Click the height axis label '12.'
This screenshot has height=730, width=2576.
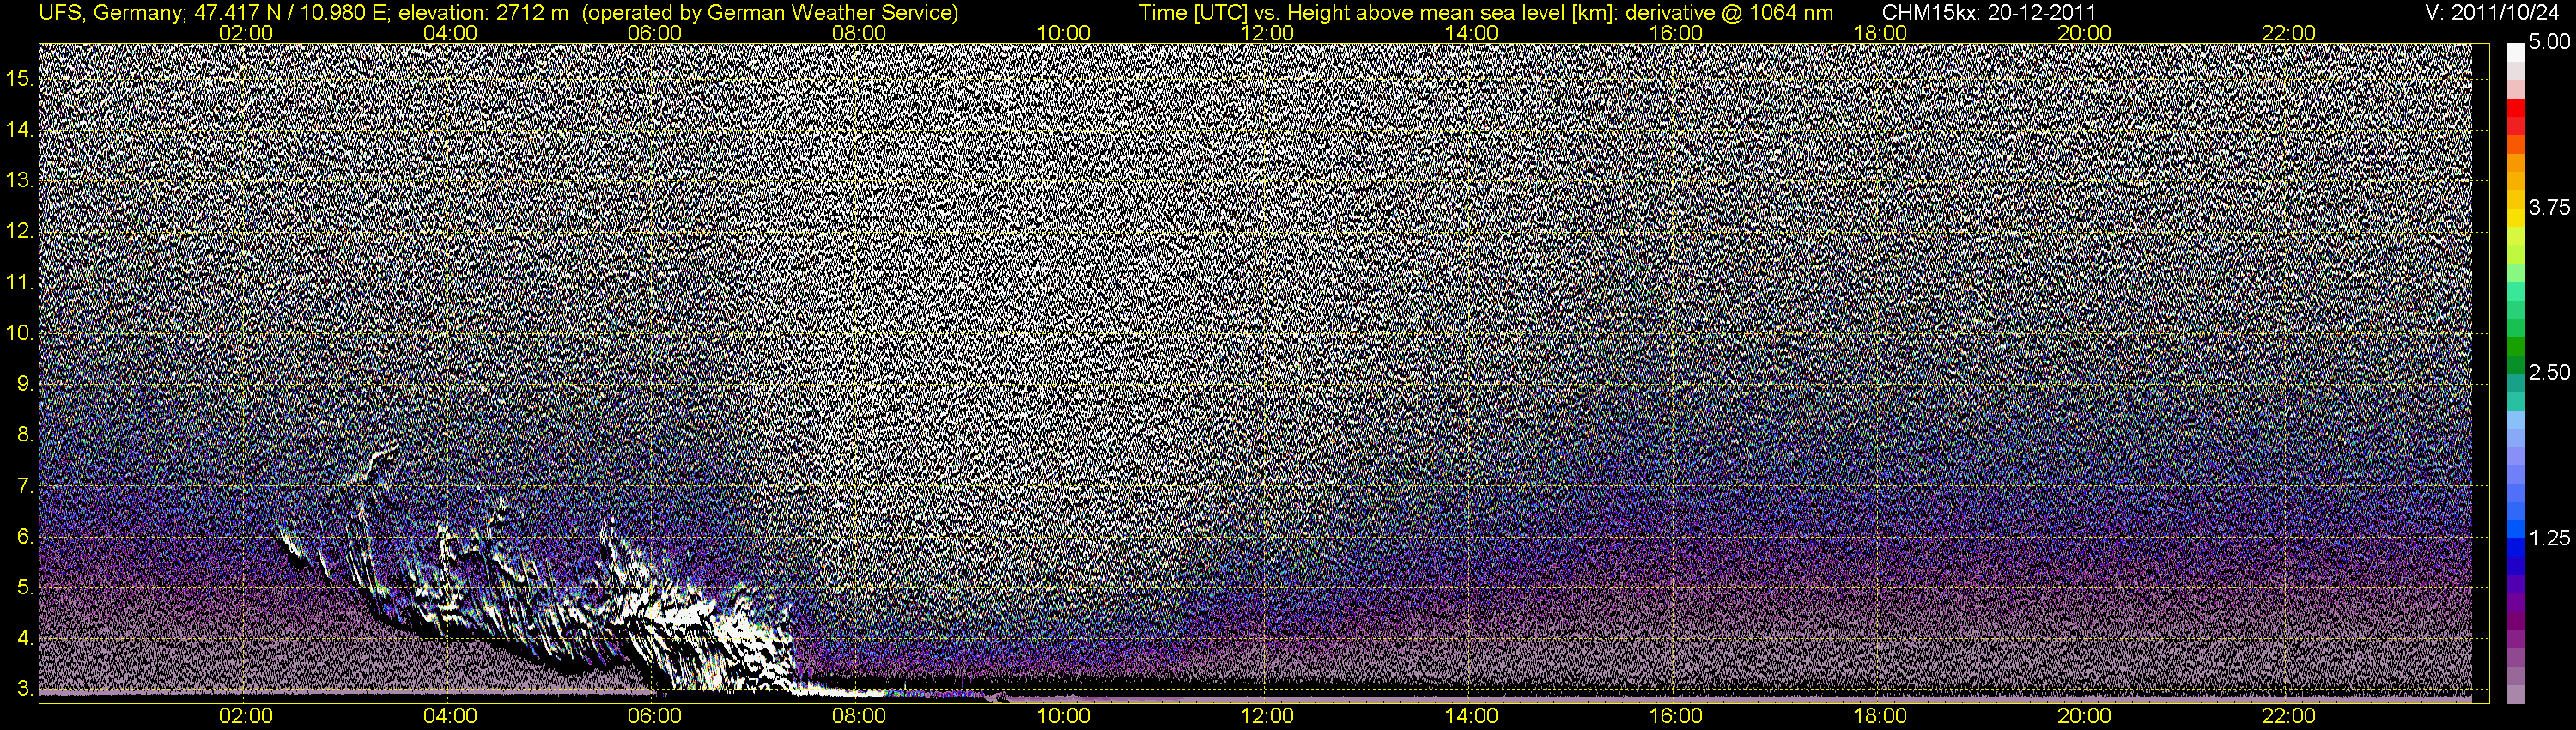19,231
